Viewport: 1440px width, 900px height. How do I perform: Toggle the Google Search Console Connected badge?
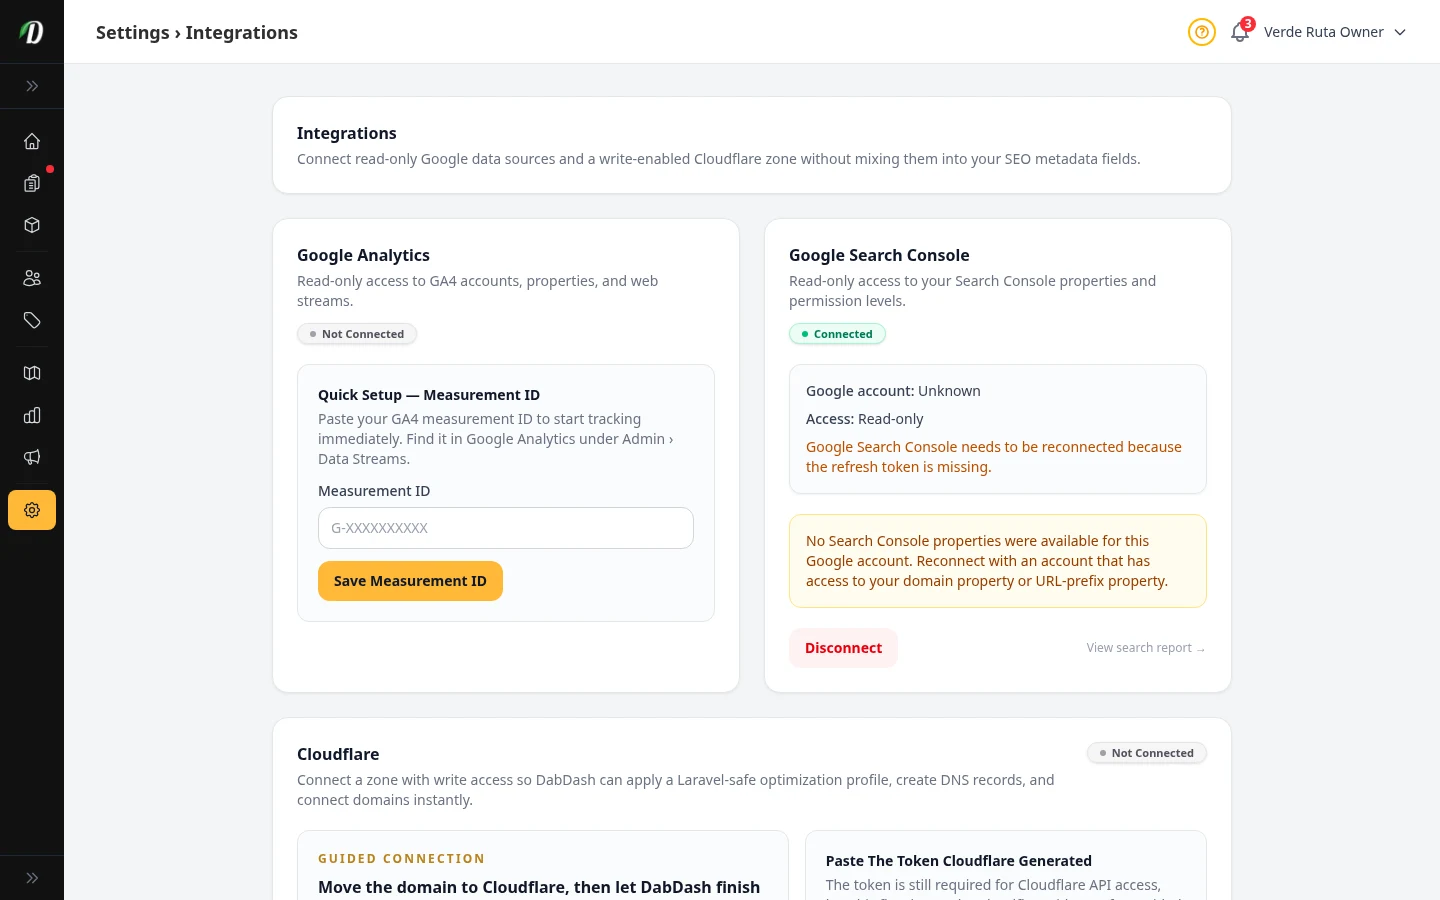(837, 333)
